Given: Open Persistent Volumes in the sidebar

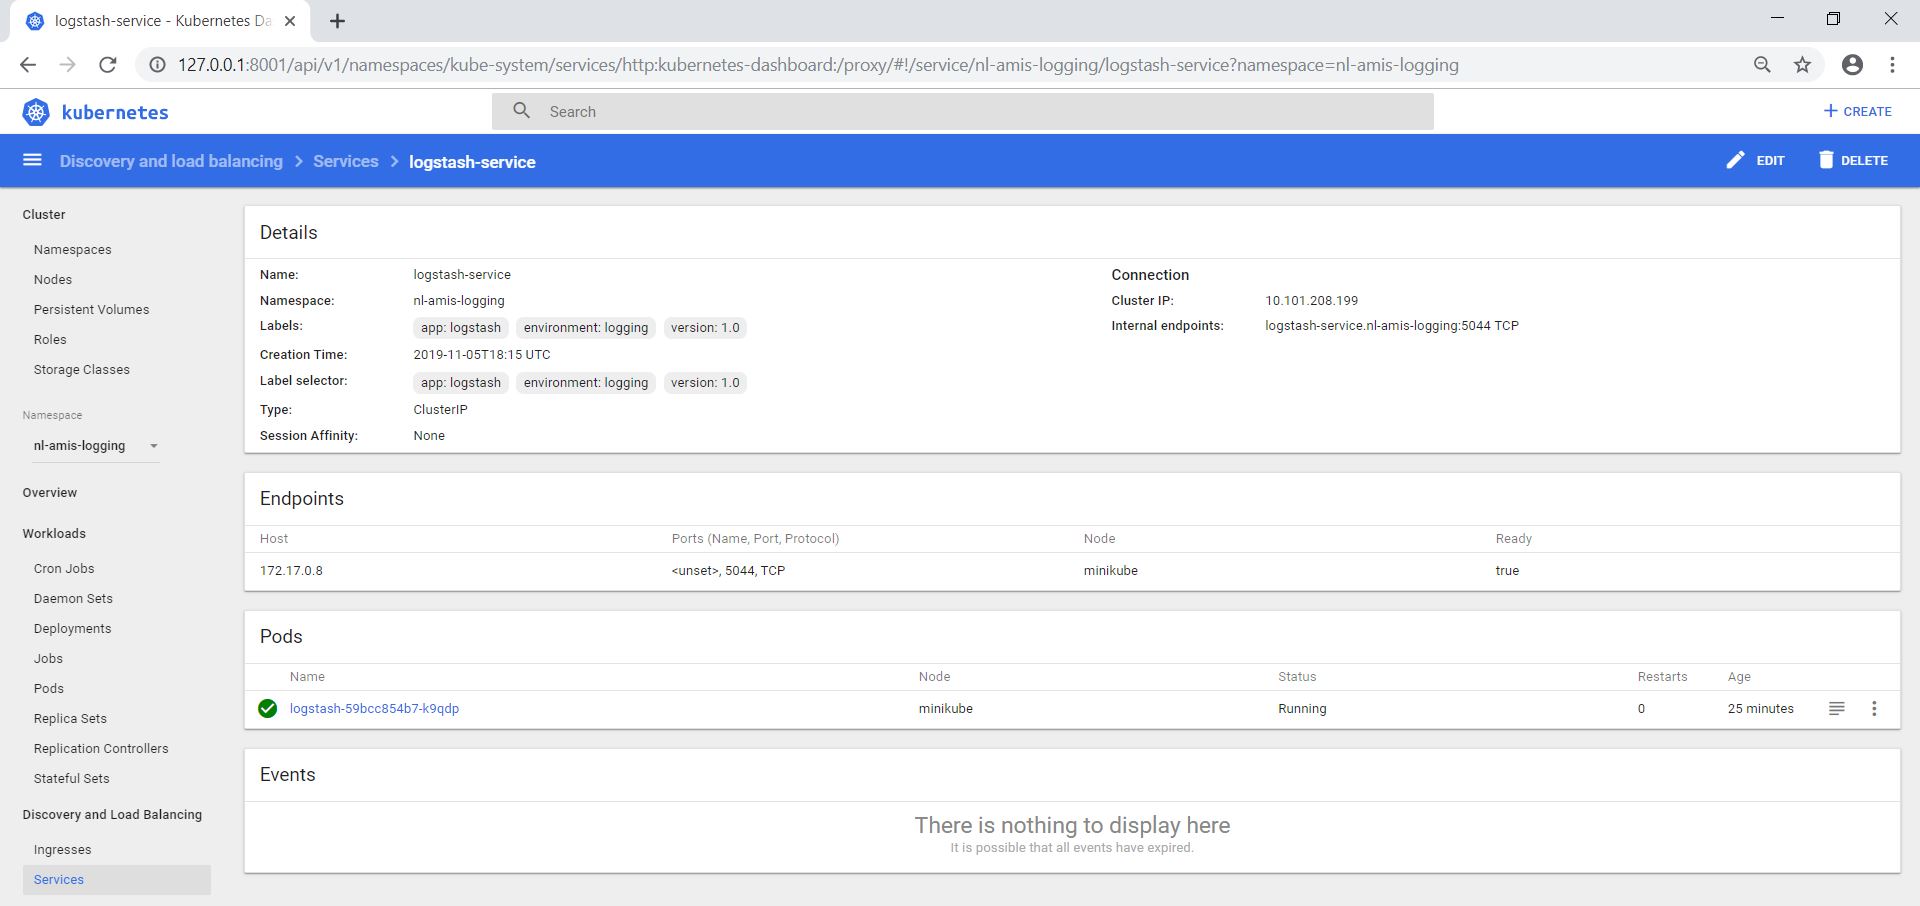Looking at the screenshot, I should coord(91,309).
